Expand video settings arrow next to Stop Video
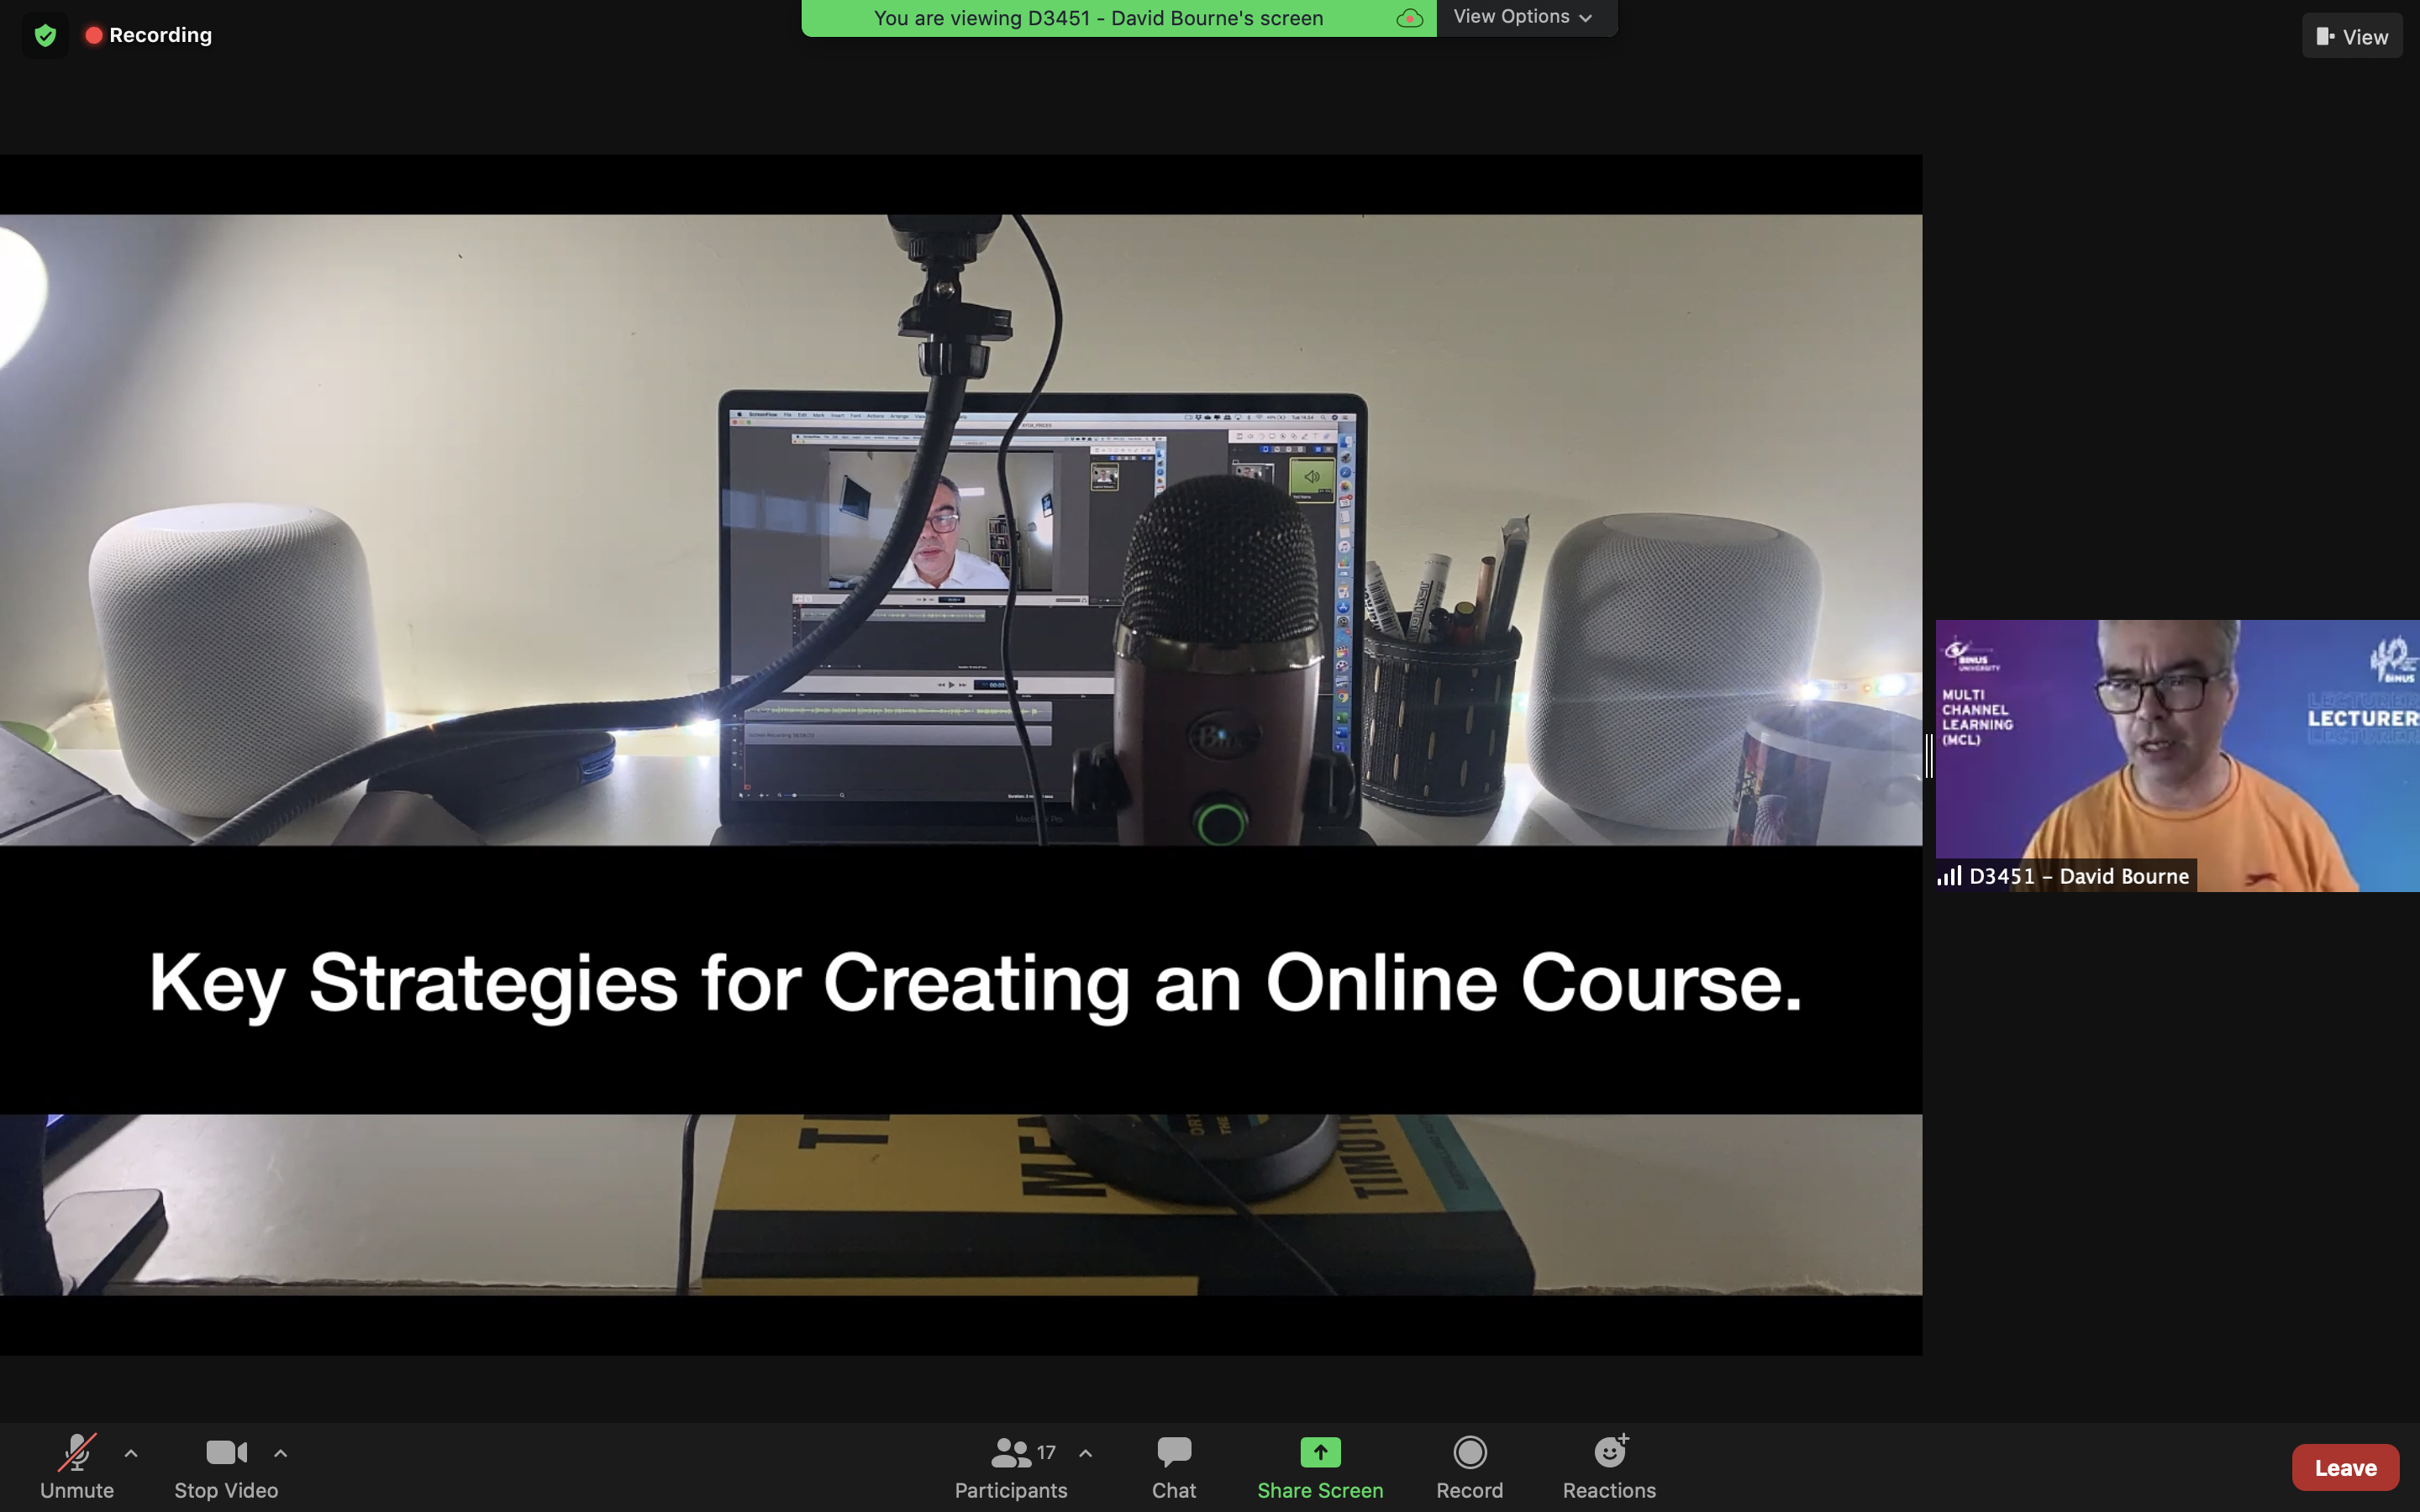 pos(281,1453)
